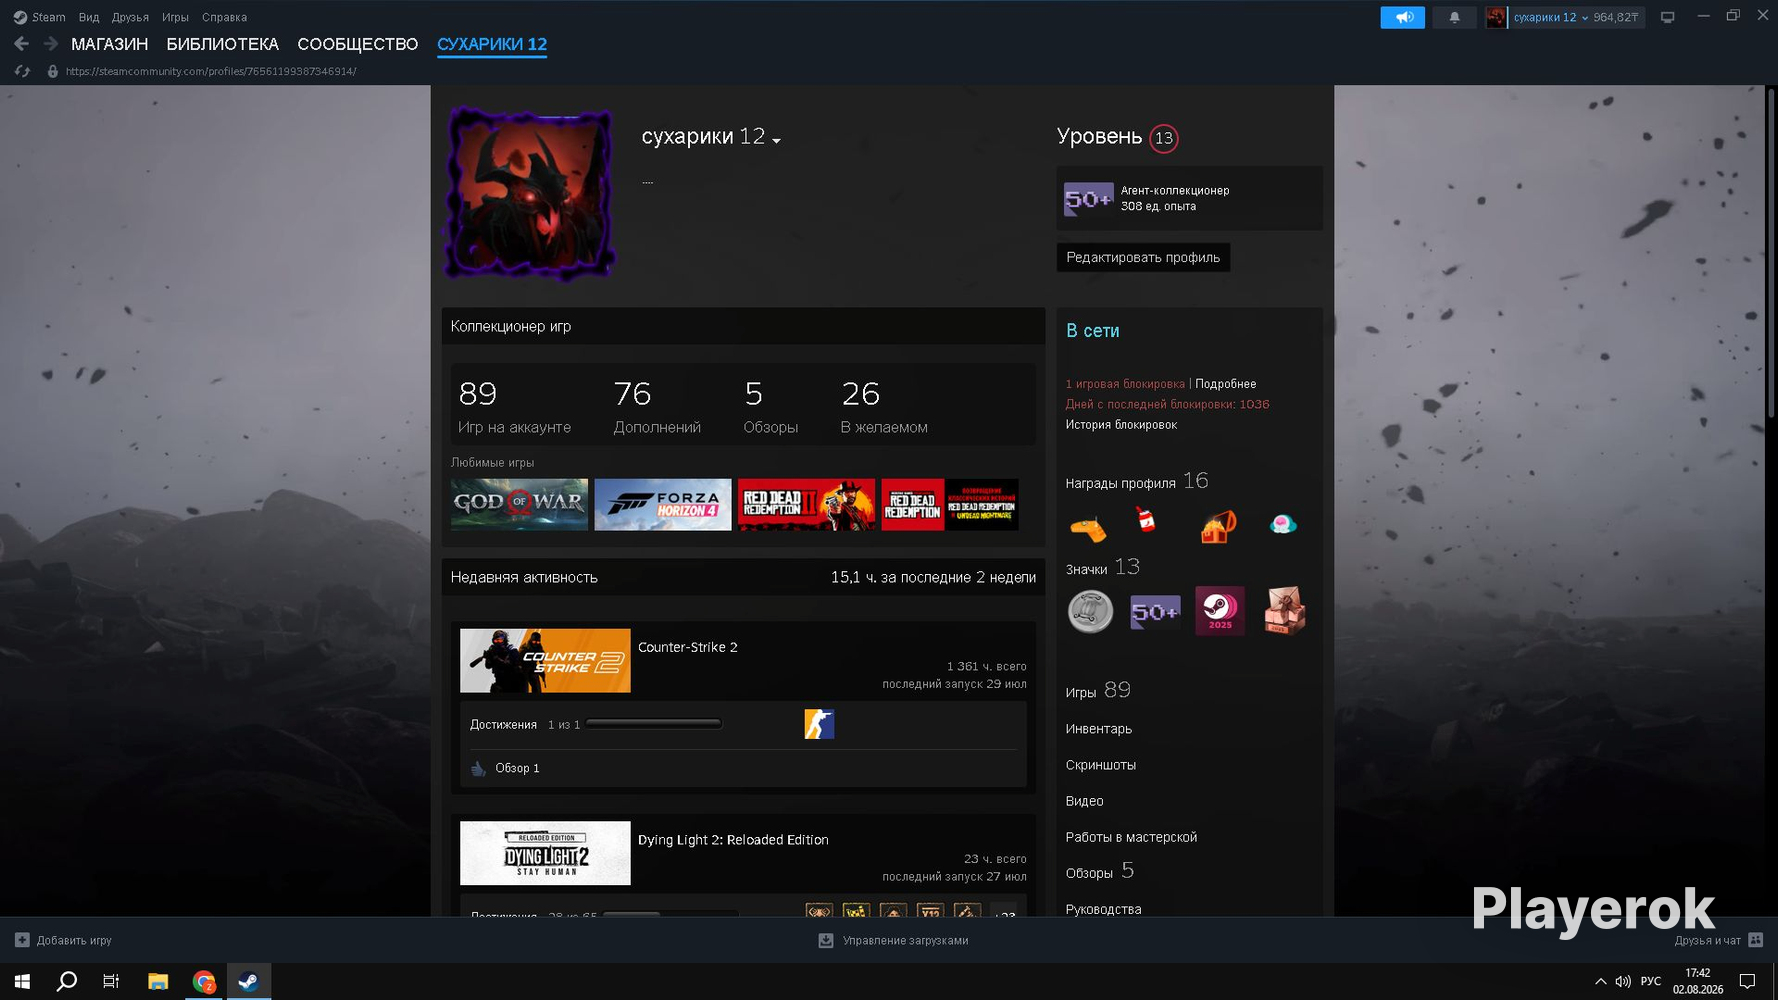Click the Редактировать профиль button
Image resolution: width=1778 pixels, height=1000 pixels.
pos(1143,257)
